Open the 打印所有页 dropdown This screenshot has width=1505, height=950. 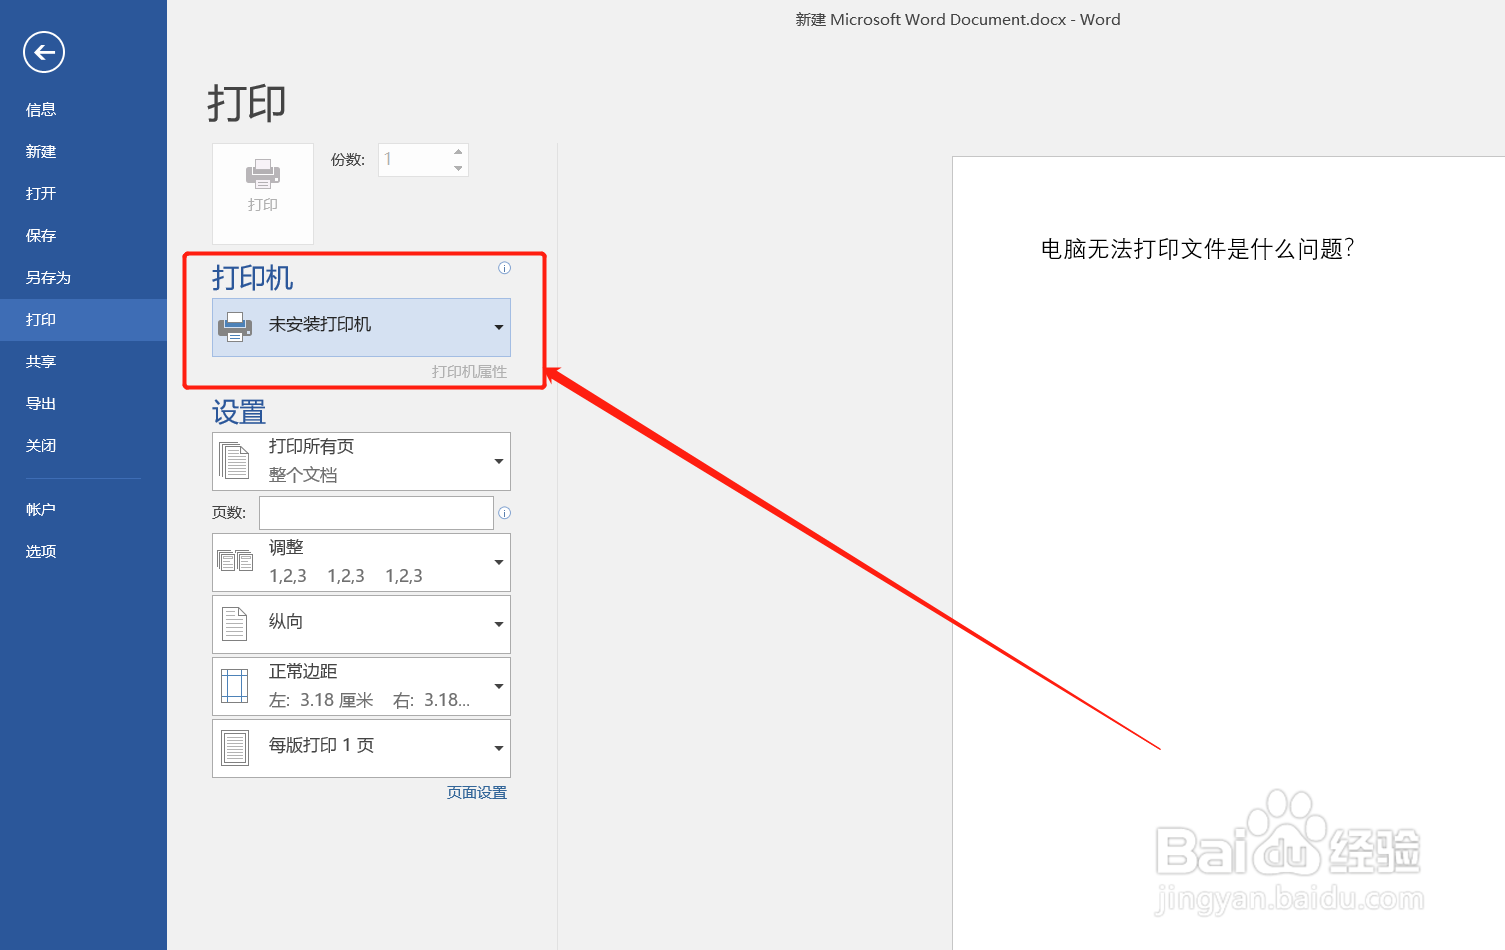point(361,461)
